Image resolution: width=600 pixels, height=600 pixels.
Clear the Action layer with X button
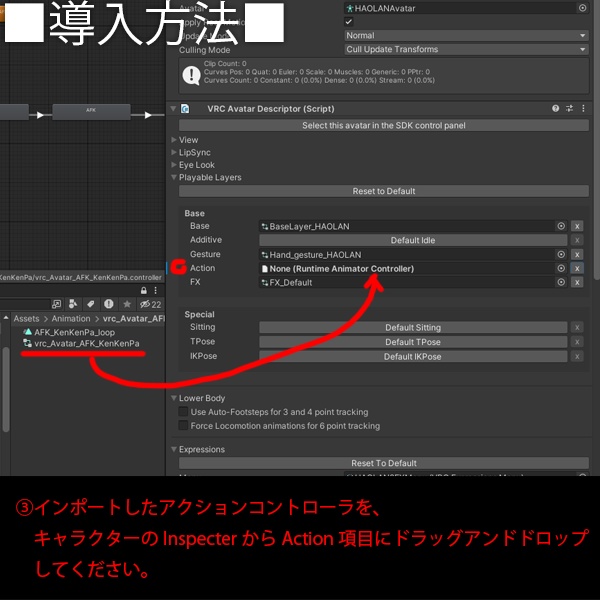pyautogui.click(x=577, y=268)
